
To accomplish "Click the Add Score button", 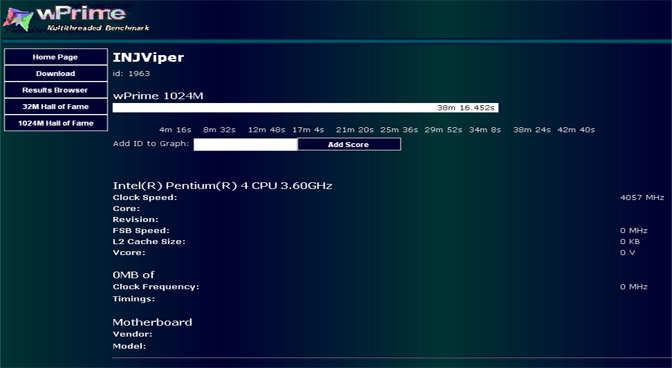I will coord(349,144).
